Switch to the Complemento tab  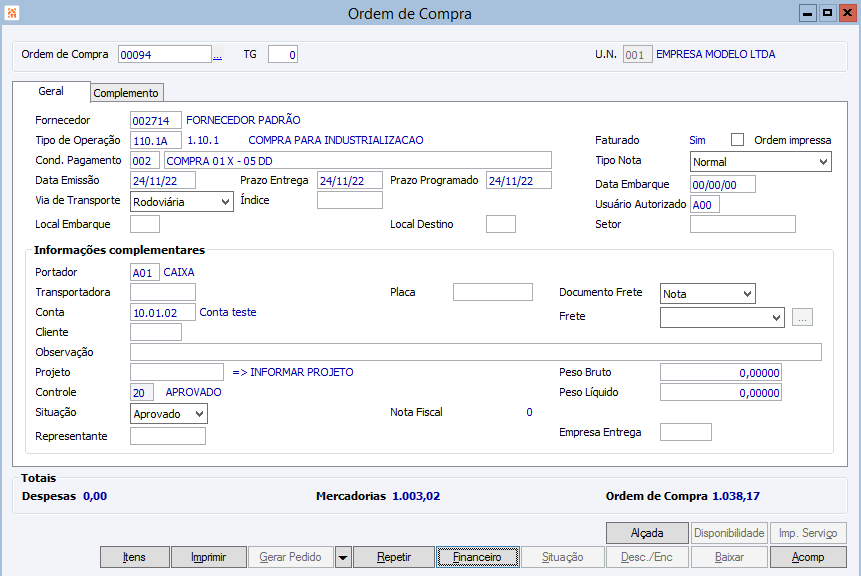(126, 93)
